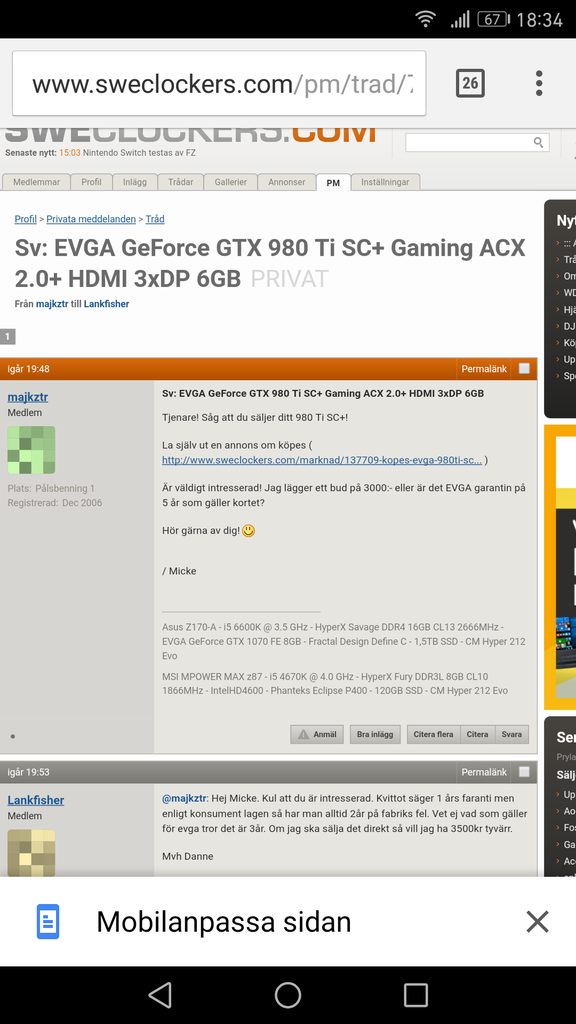This screenshot has height=1024, width=576.
Task: Tap the document icon beside Mobilanpassa sidan
Action: click(48, 921)
